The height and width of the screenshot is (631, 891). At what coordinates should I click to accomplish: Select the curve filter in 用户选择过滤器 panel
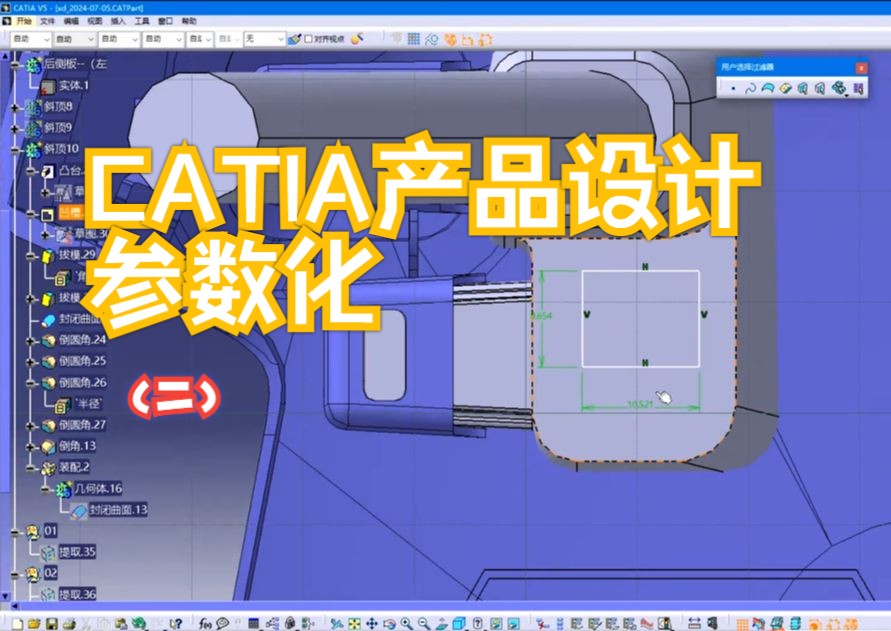752,88
